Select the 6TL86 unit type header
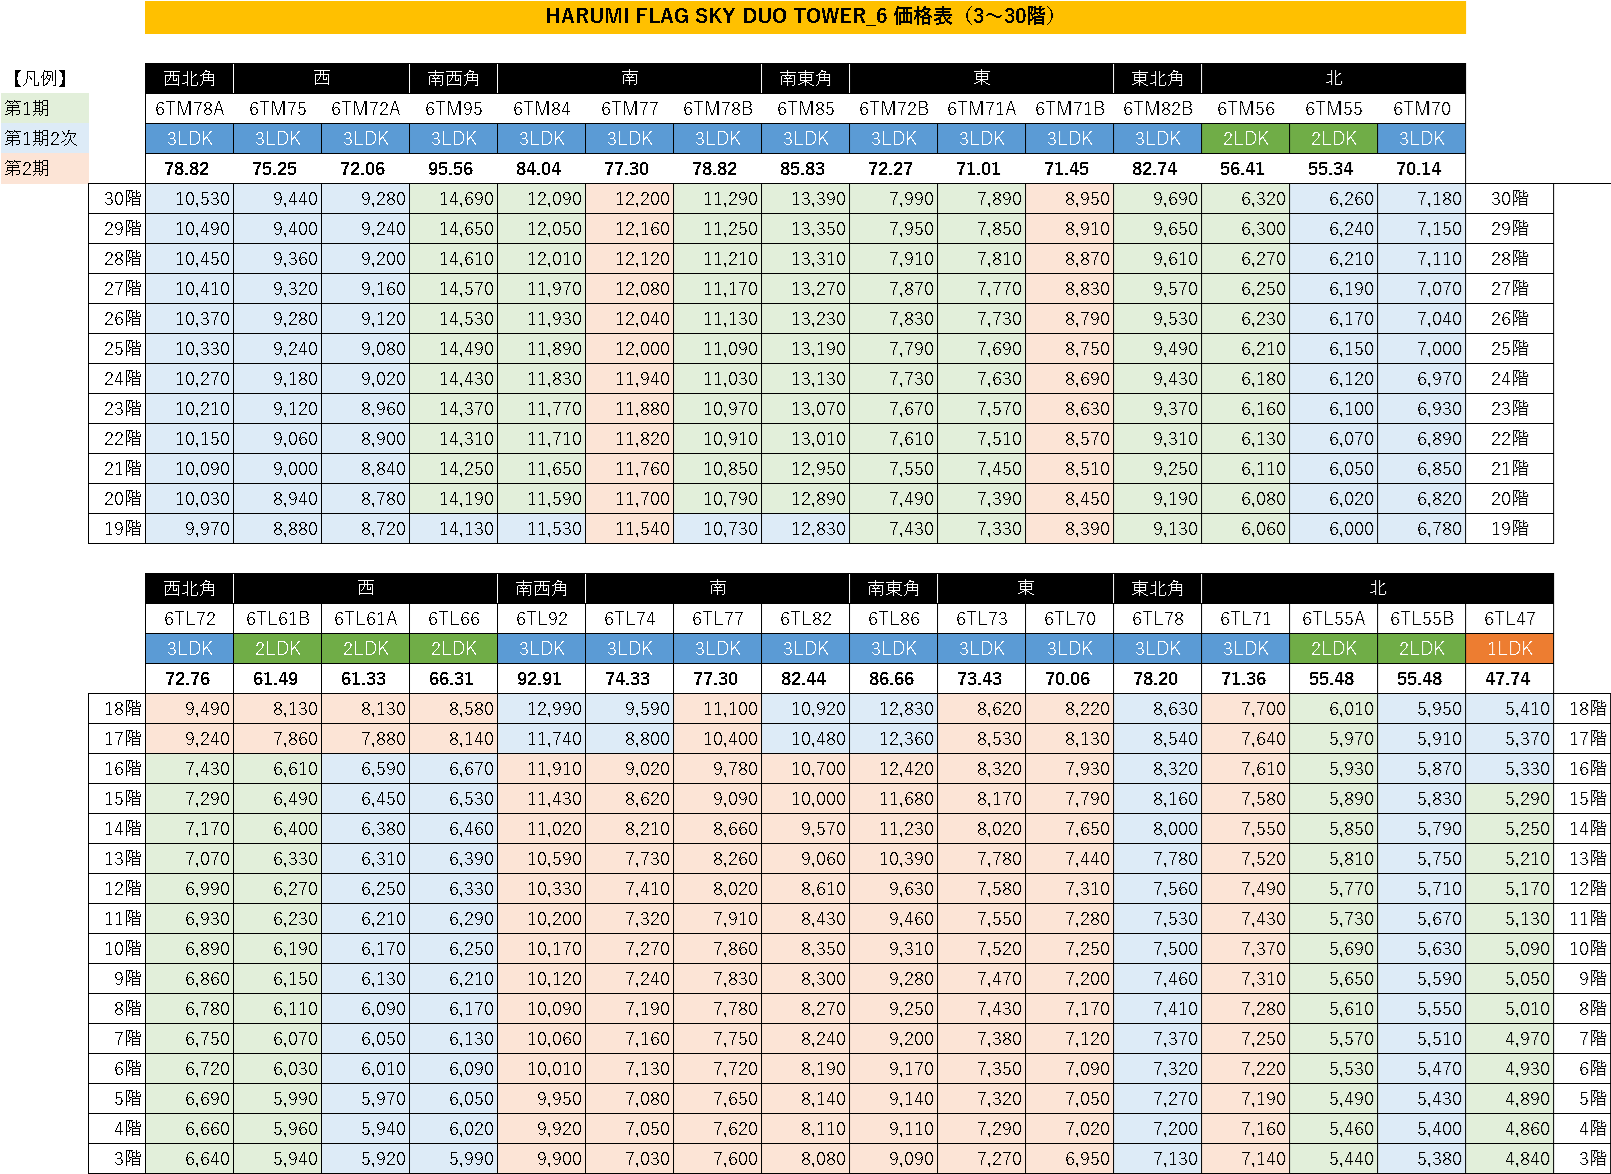Image resolution: width=1611 pixels, height=1174 pixels. (x=893, y=618)
